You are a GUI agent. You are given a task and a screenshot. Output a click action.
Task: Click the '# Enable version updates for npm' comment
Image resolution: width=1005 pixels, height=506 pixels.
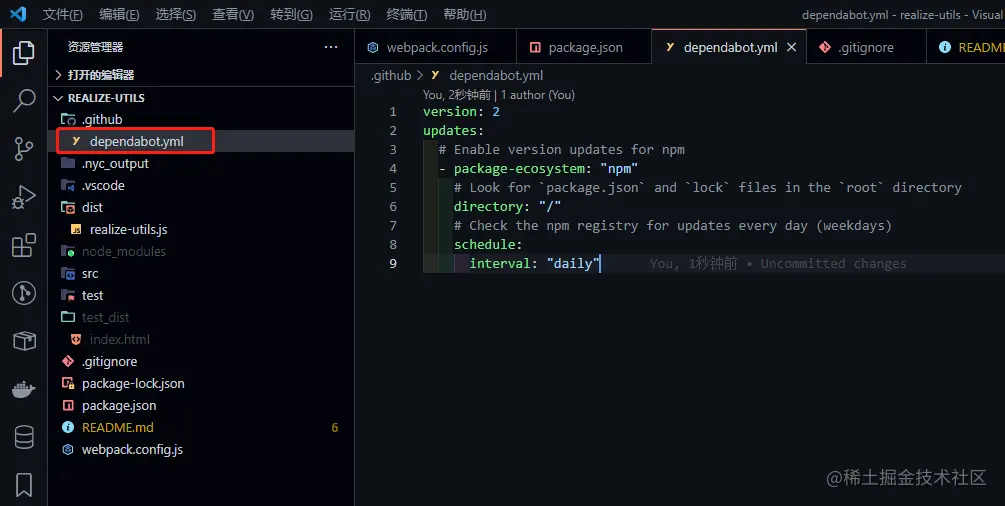(561, 149)
